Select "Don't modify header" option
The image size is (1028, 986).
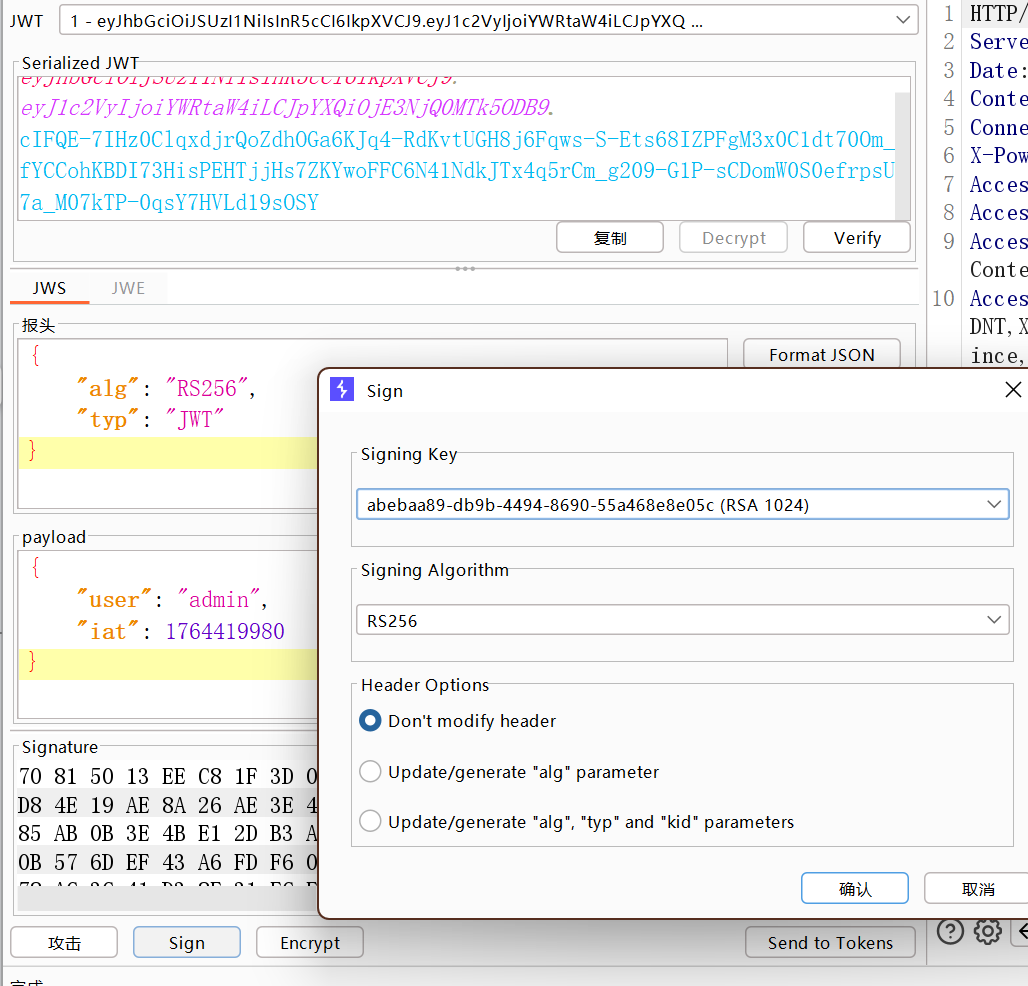tap(371, 721)
